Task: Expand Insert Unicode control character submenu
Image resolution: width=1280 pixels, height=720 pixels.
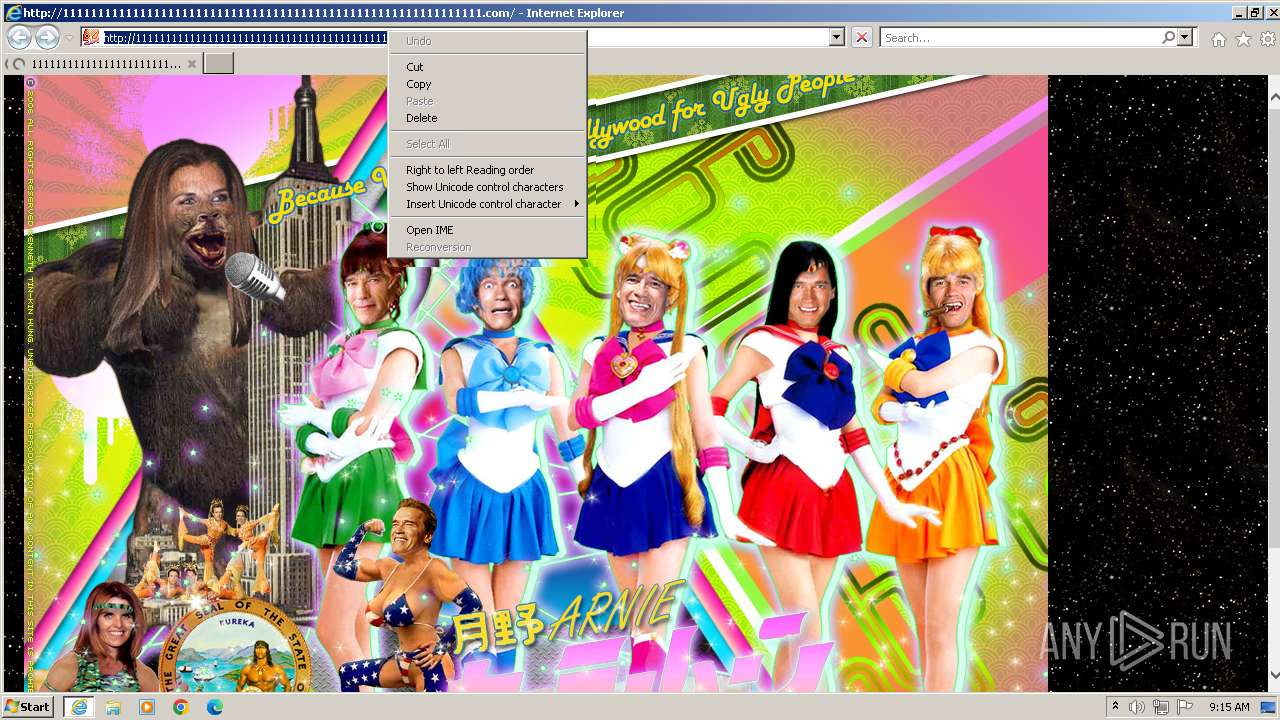Action: point(487,204)
